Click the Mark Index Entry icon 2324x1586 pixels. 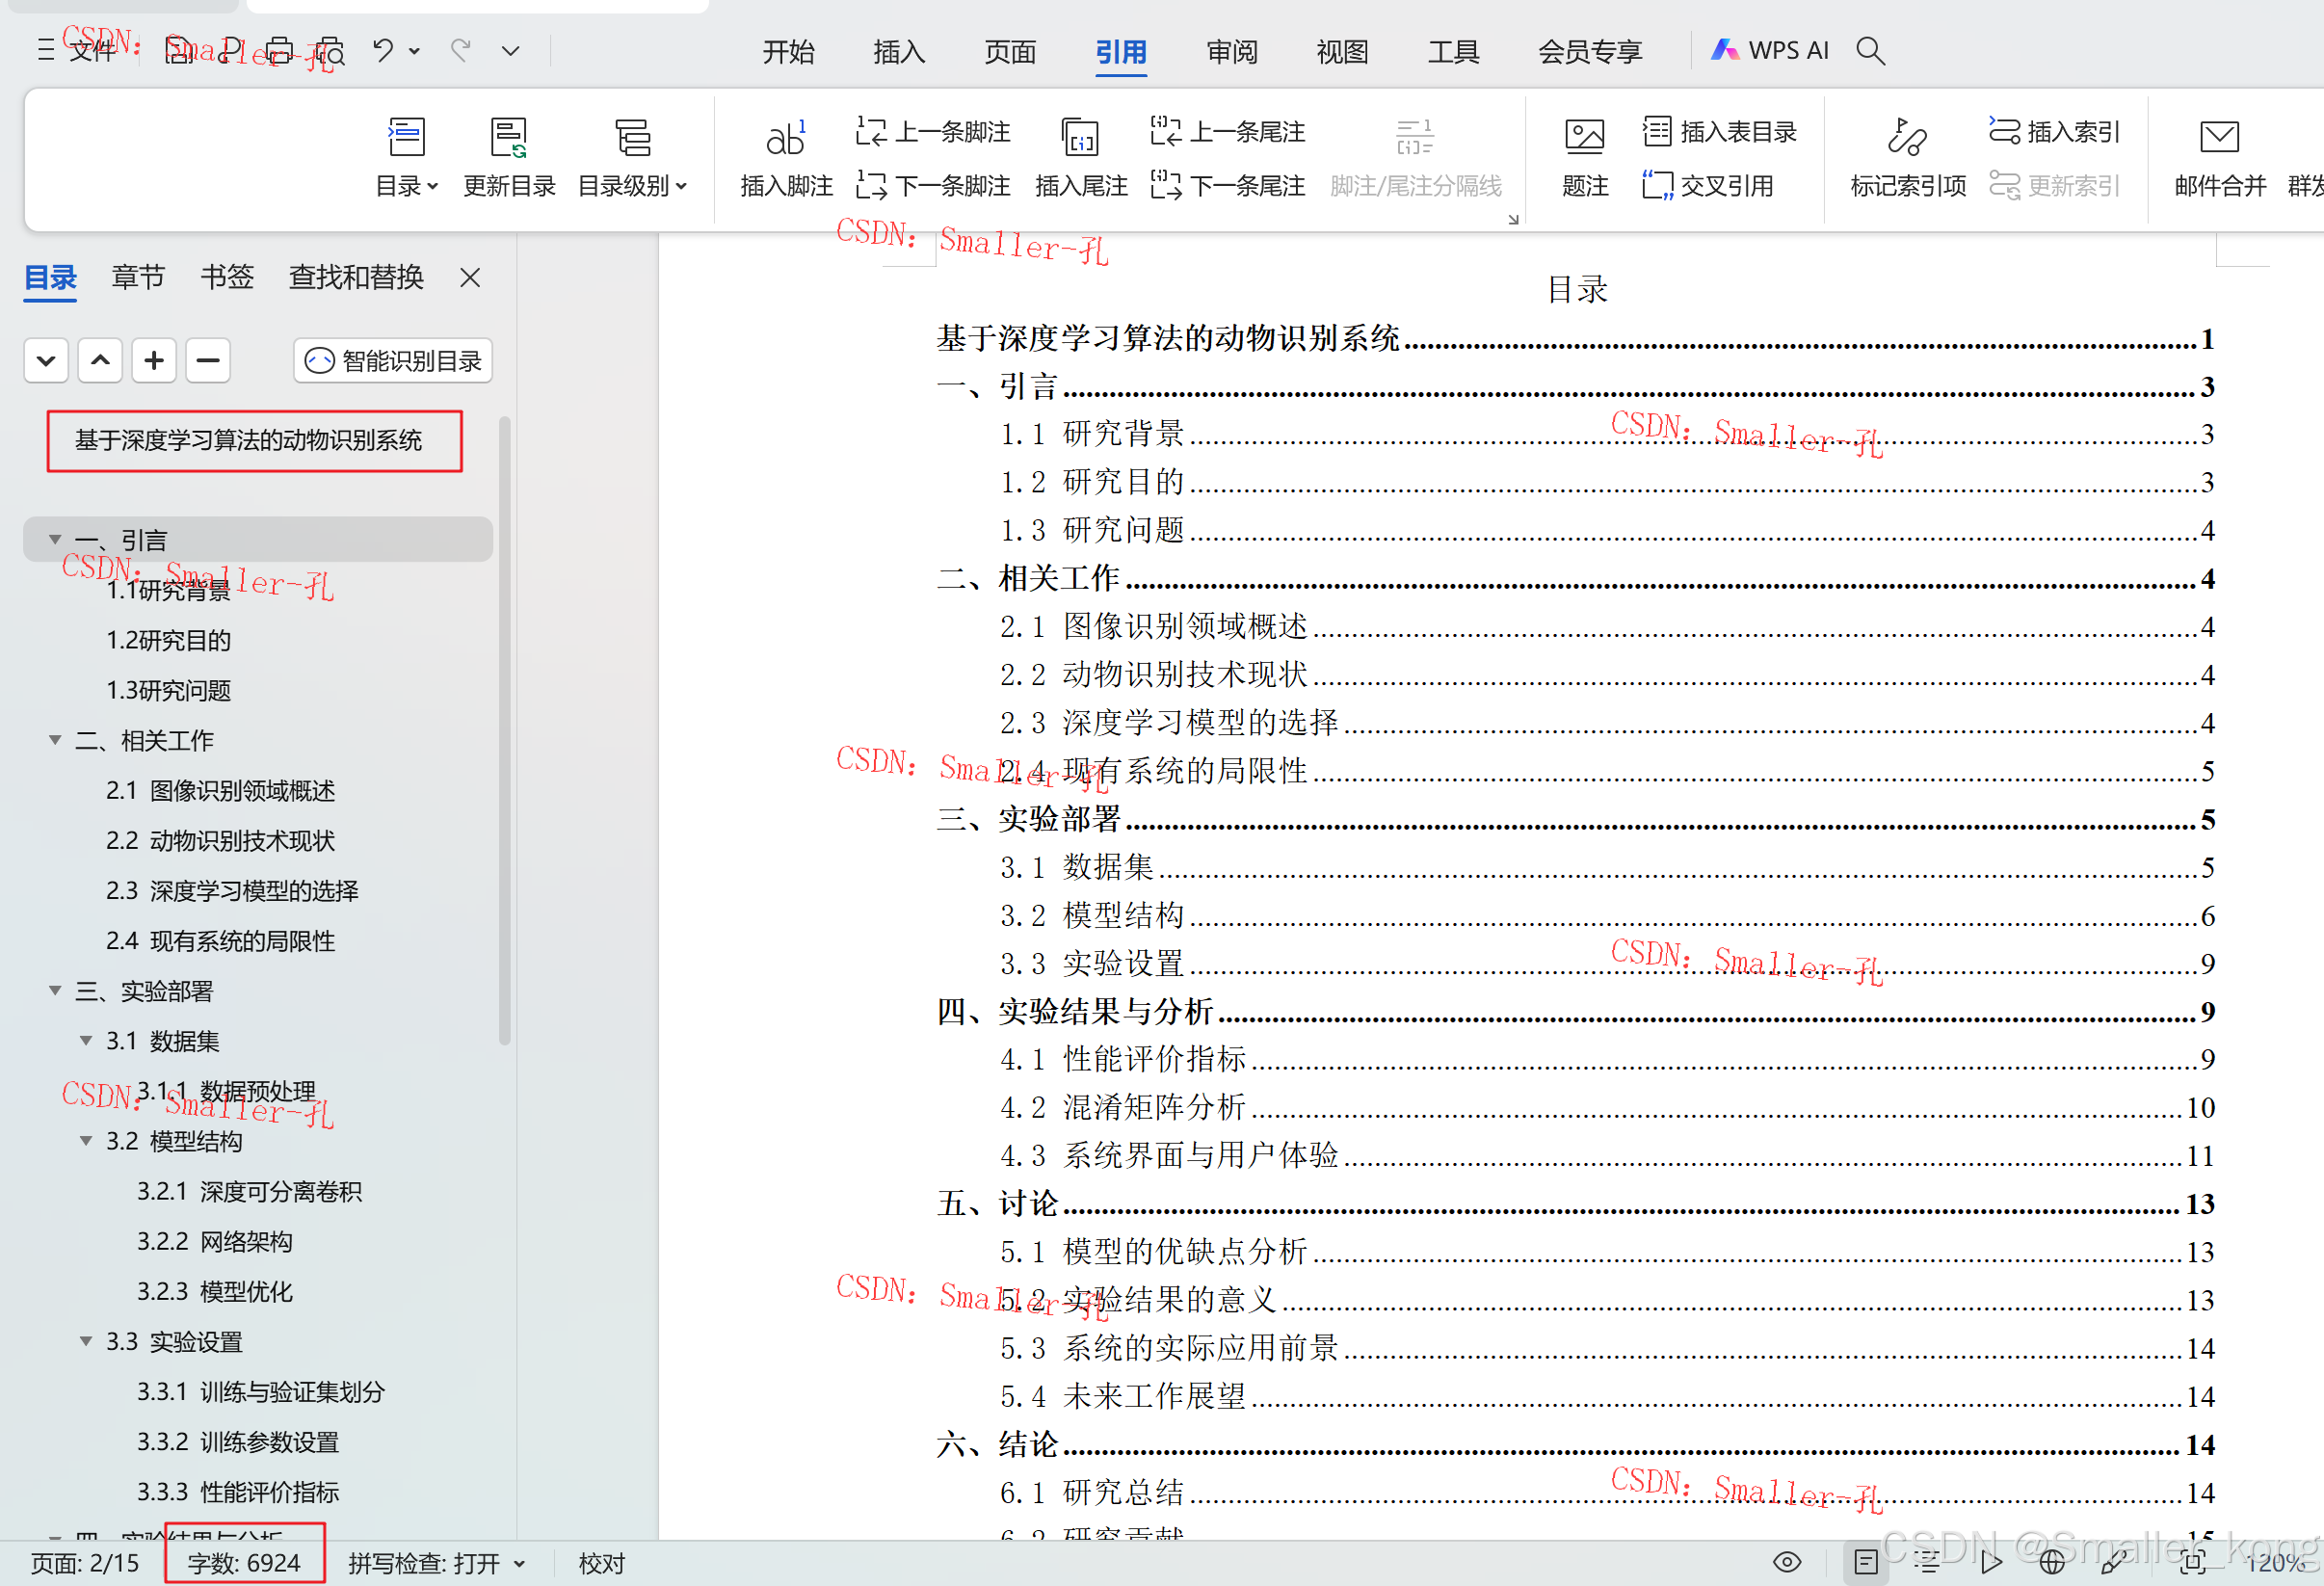coord(1907,139)
